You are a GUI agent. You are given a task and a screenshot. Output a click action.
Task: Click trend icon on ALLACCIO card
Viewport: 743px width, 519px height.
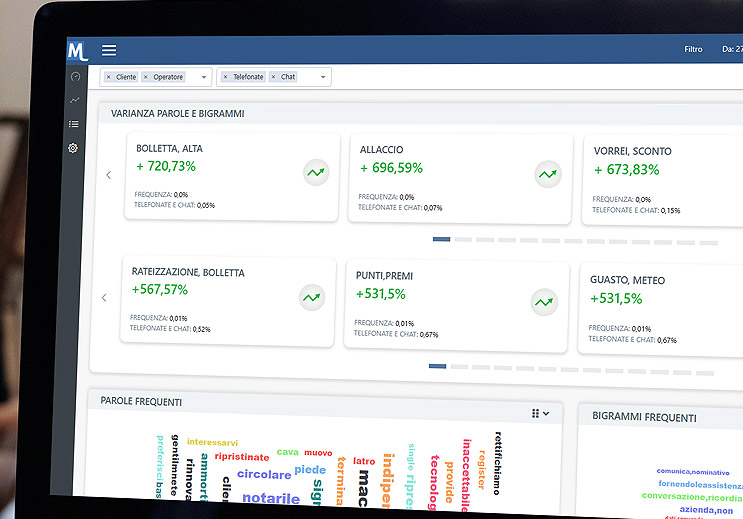pyautogui.click(x=547, y=174)
